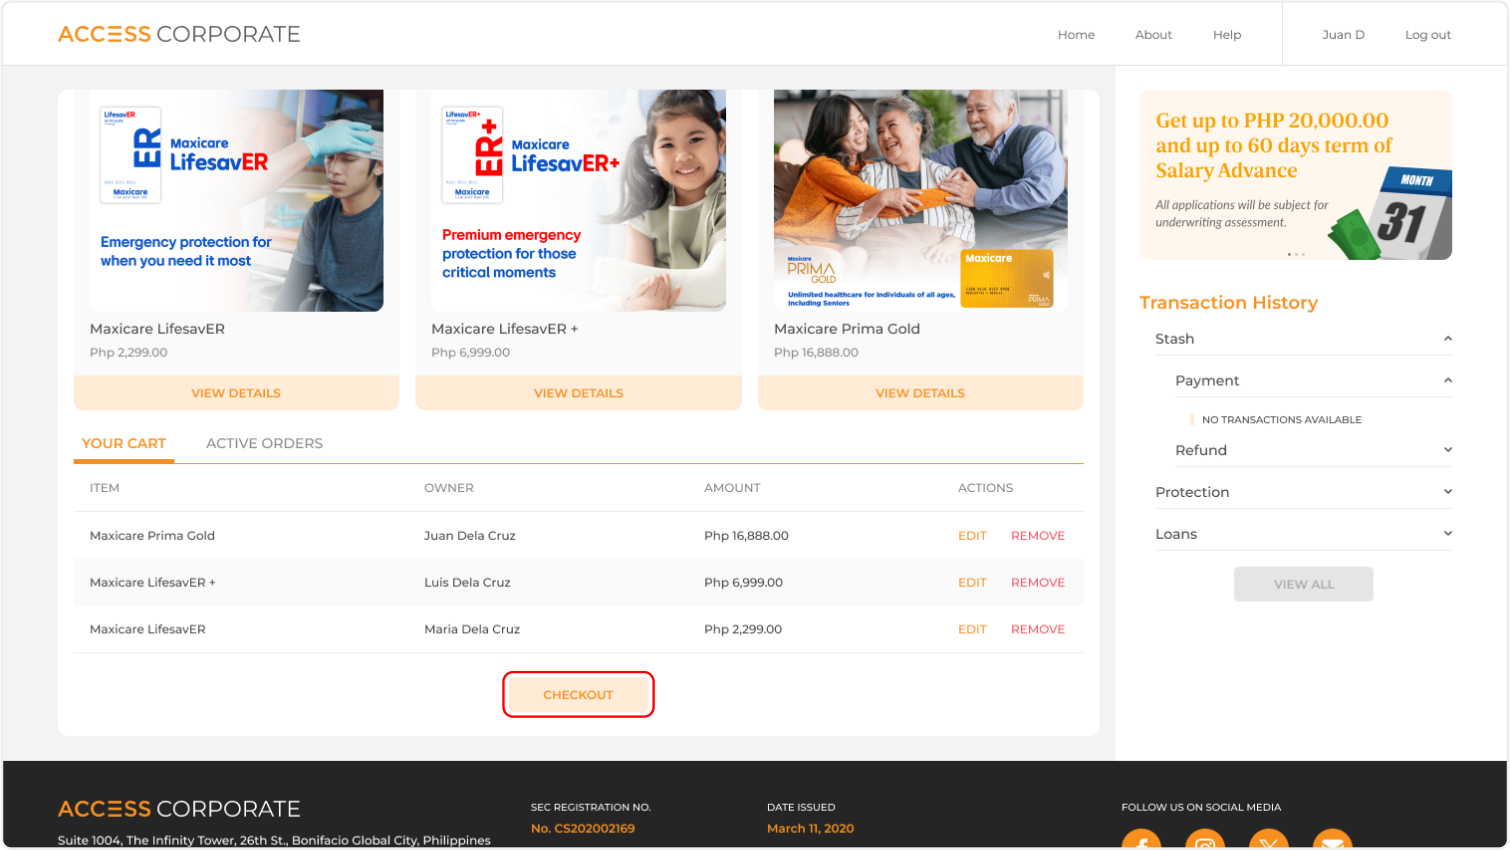The height and width of the screenshot is (850, 1510).
Task: Open the Juan D profile
Action: pos(1343,35)
